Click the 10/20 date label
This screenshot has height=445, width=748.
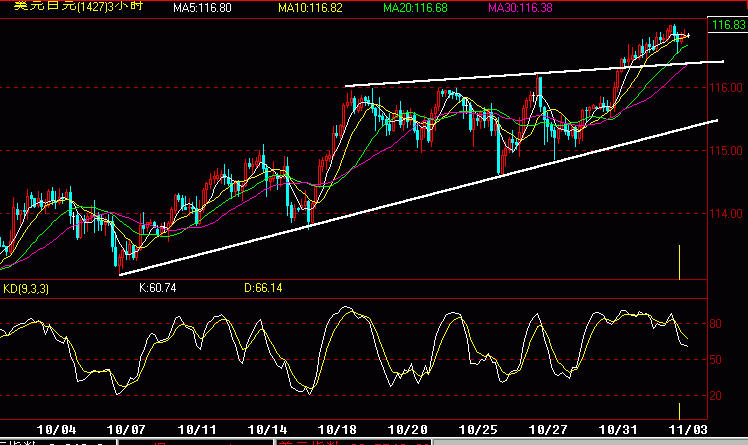[407, 430]
